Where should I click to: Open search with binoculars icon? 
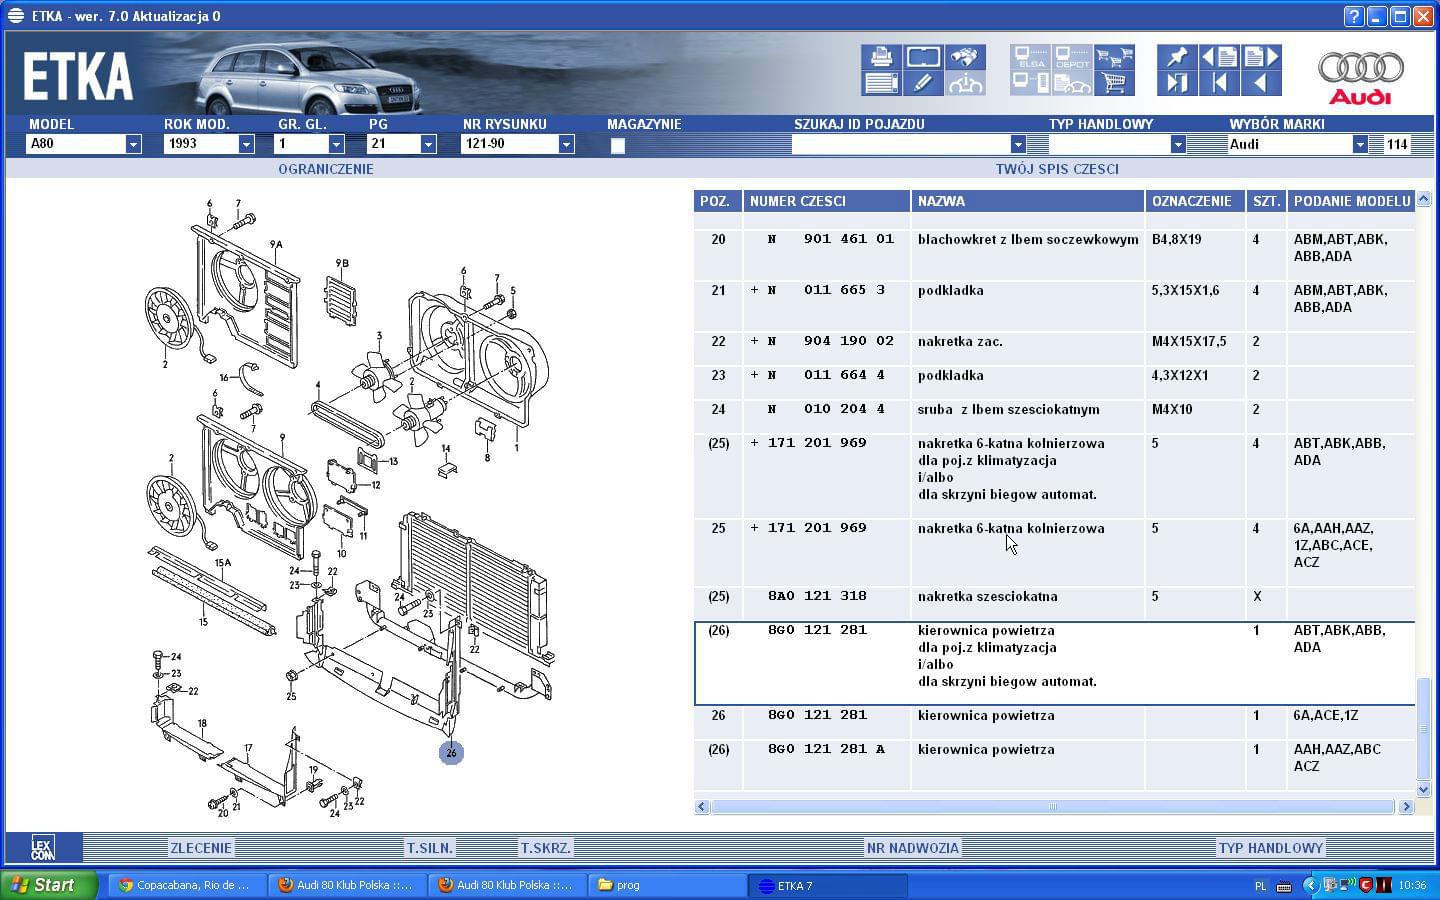click(x=965, y=57)
